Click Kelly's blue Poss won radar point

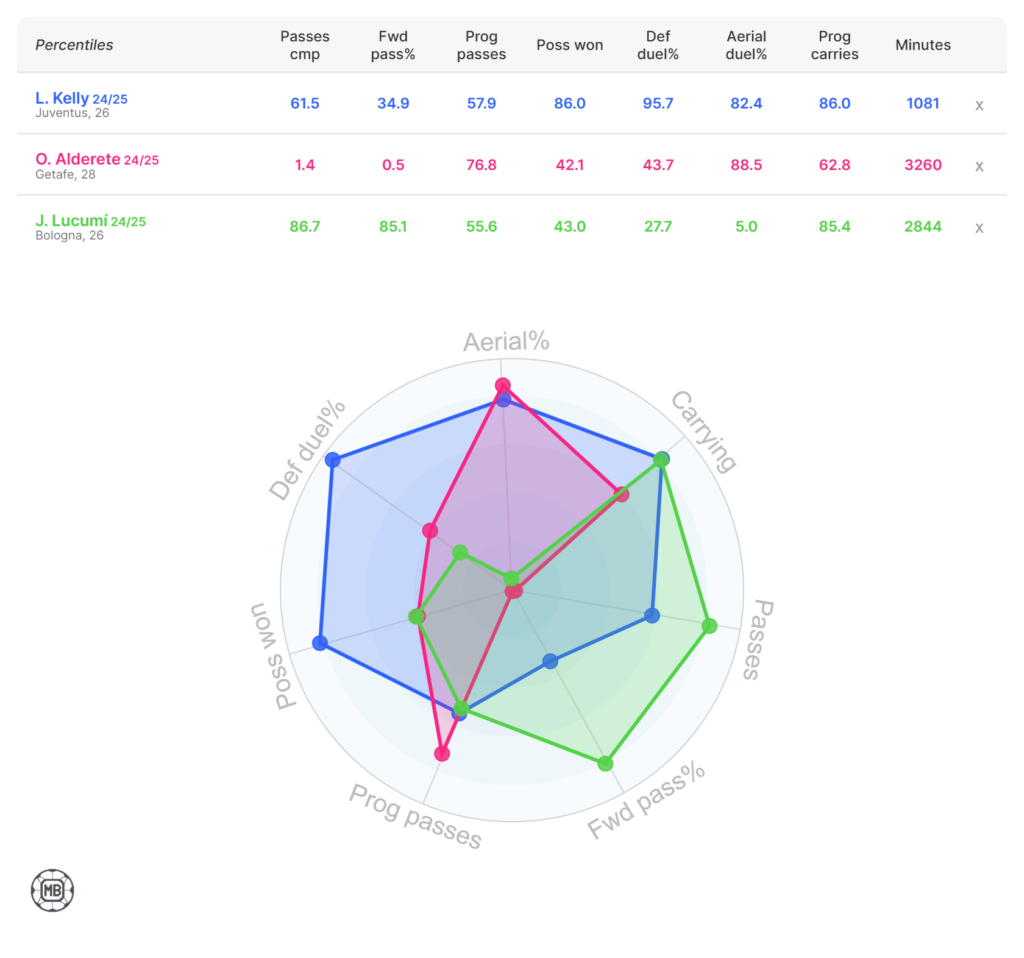pos(320,642)
